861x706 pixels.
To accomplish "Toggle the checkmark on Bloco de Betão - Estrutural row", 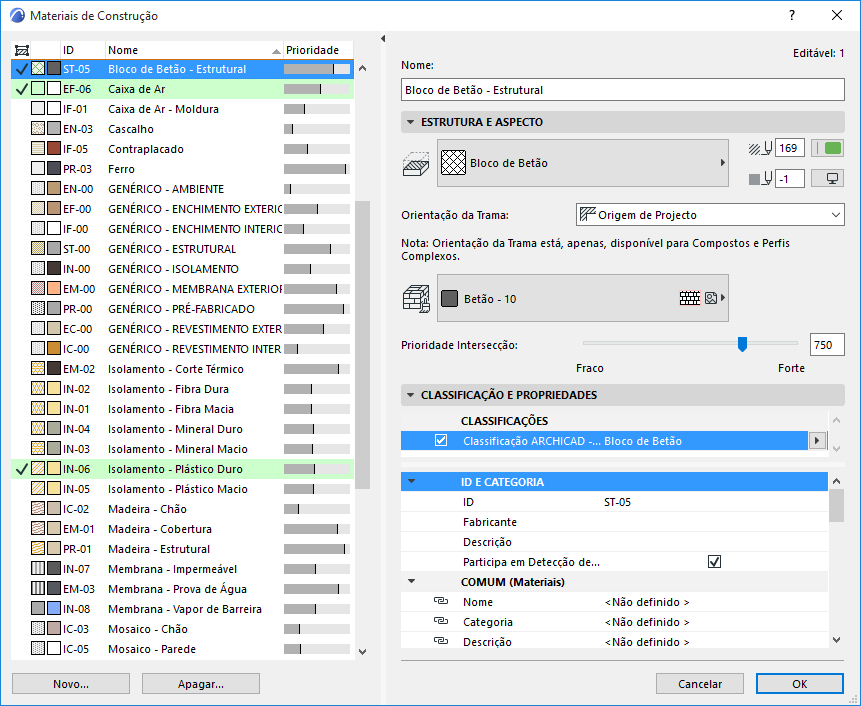I will point(21,69).
